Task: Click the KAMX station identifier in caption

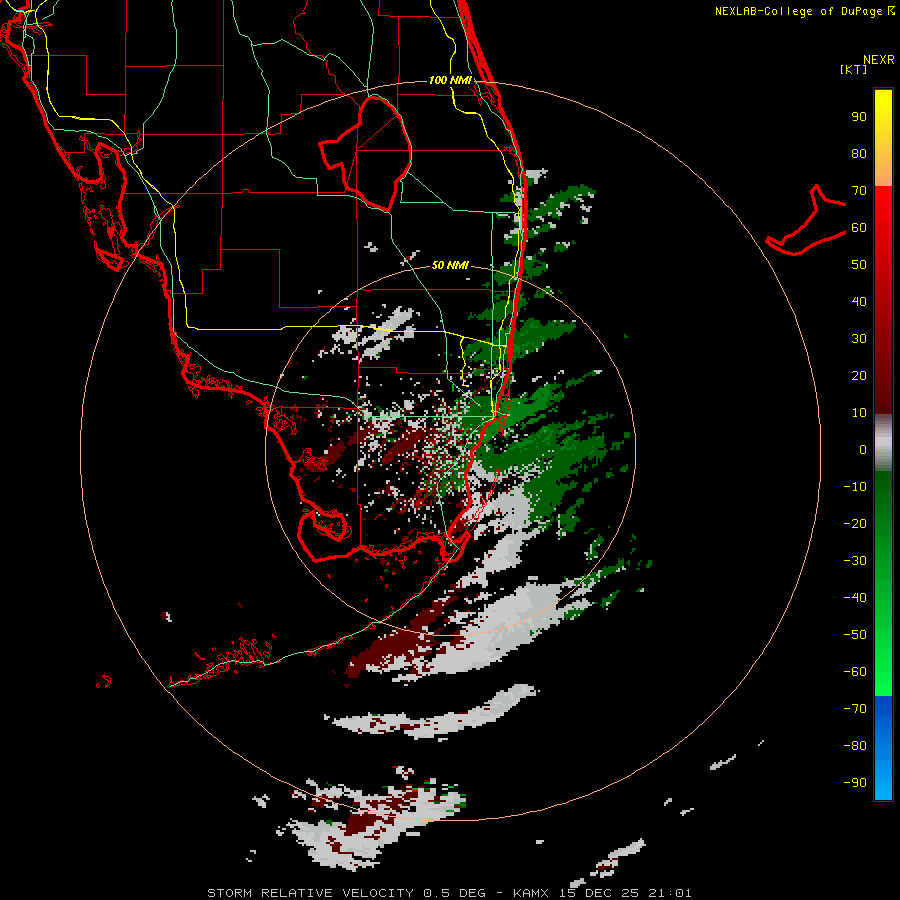Action: 531,893
